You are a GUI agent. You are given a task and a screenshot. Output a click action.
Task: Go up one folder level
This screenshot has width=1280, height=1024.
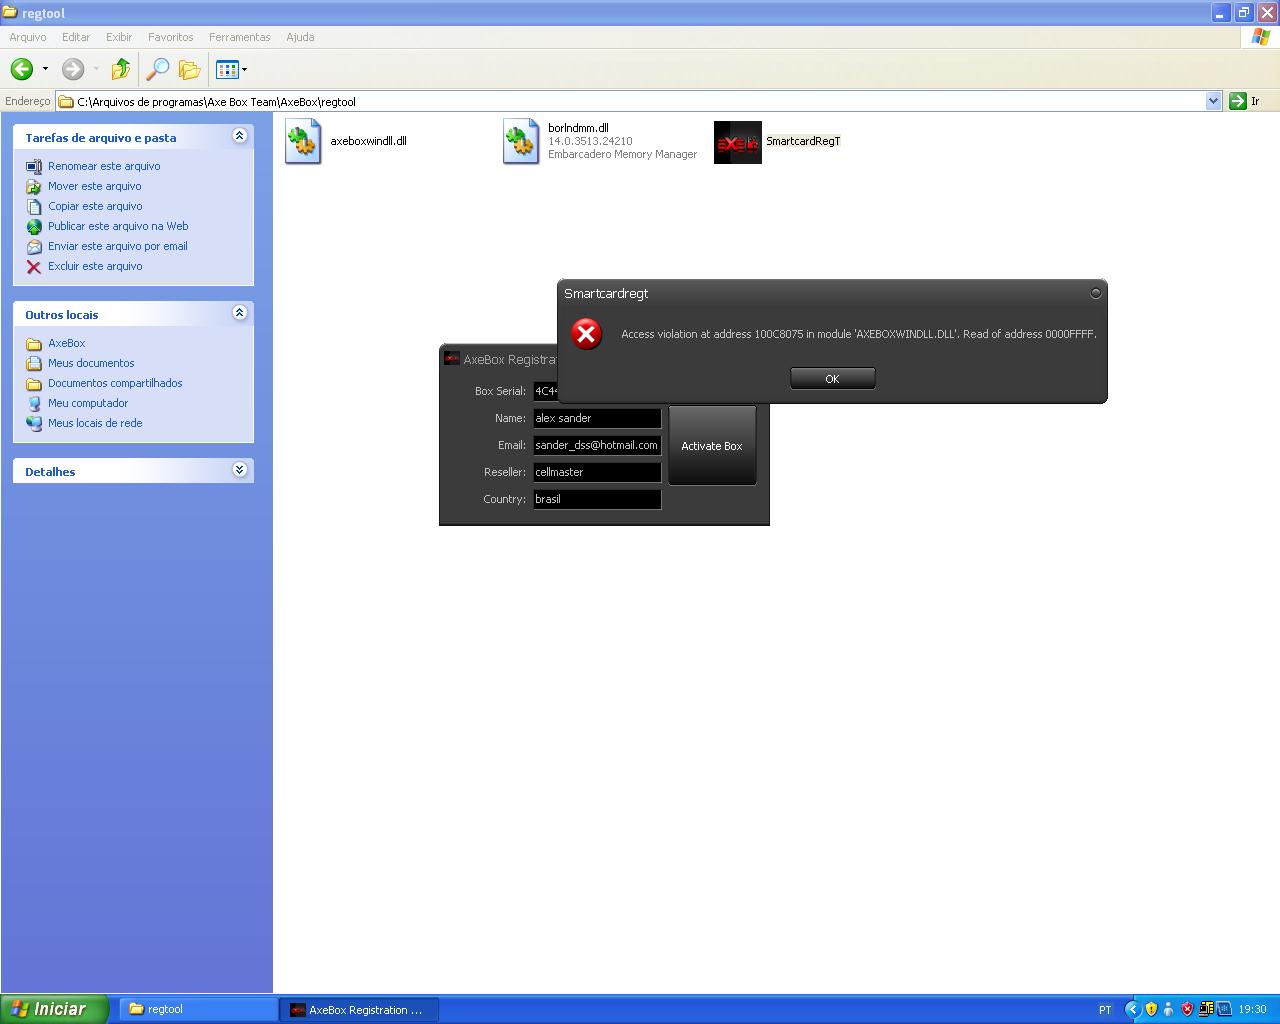coord(121,69)
